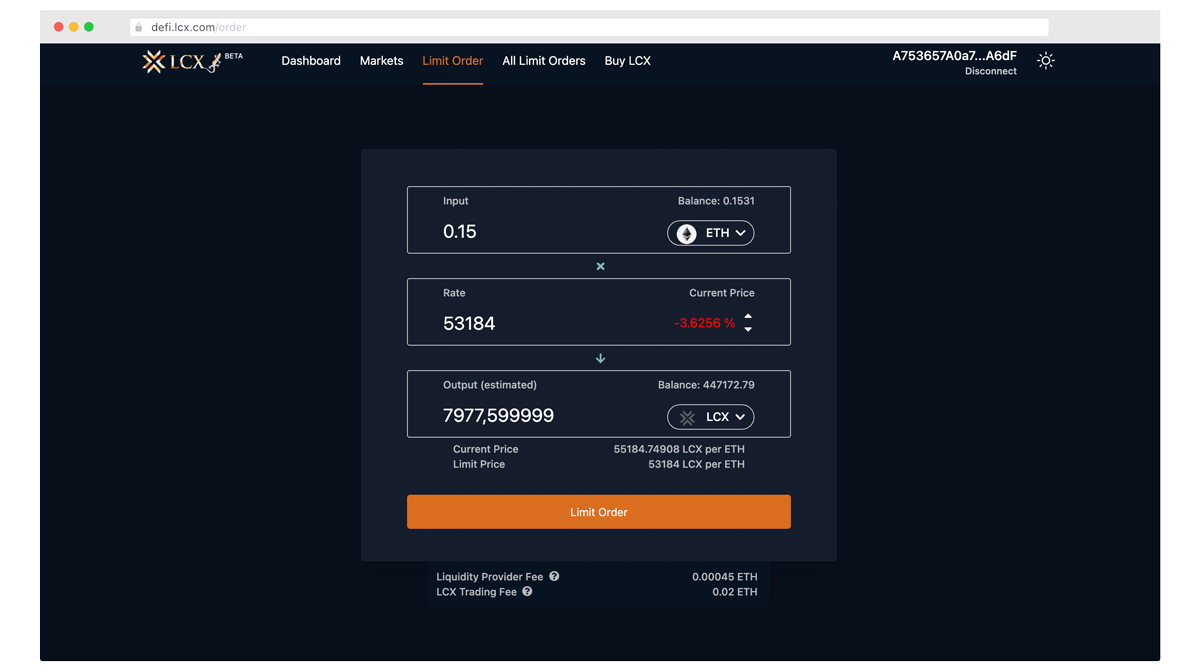This screenshot has height=671, width=1200.
Task: Maximize the browser window with the green button
Action: [x=89, y=27]
